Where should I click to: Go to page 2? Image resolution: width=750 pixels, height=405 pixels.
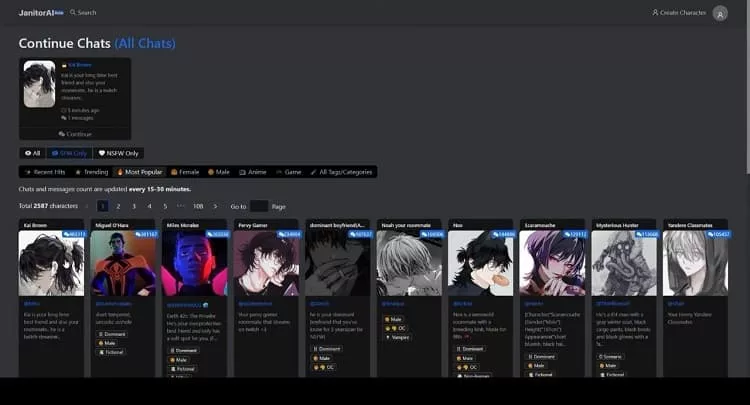click(118, 207)
